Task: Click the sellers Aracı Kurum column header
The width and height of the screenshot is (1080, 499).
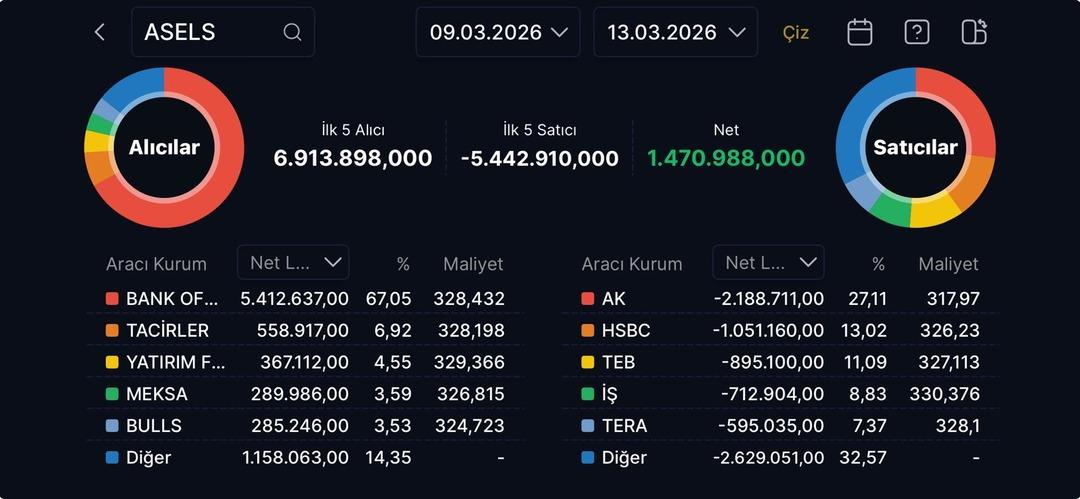Action: point(632,264)
